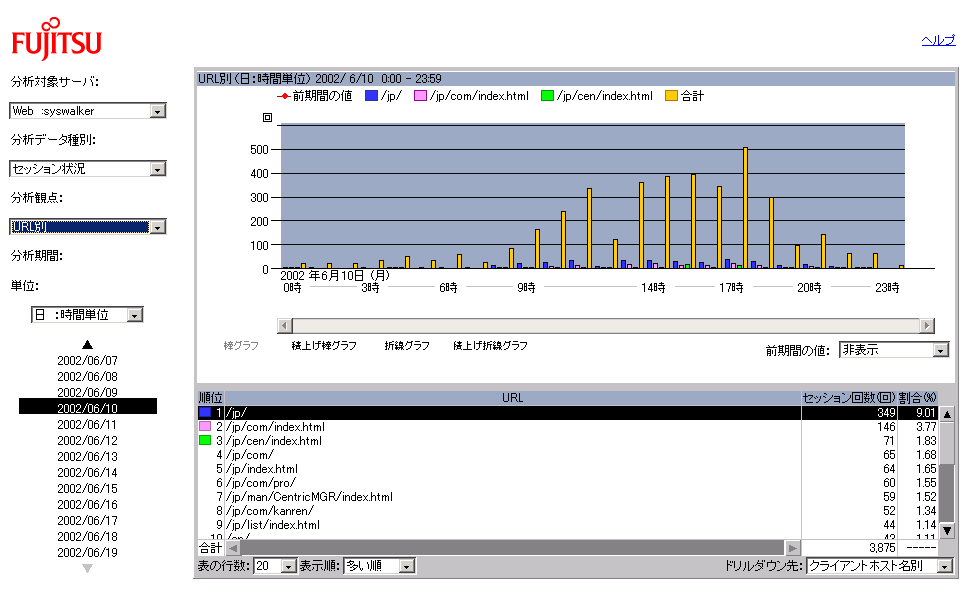Select date 2002/06/09
Image resolution: width=967 pixels, height=604 pixels.
(x=88, y=392)
